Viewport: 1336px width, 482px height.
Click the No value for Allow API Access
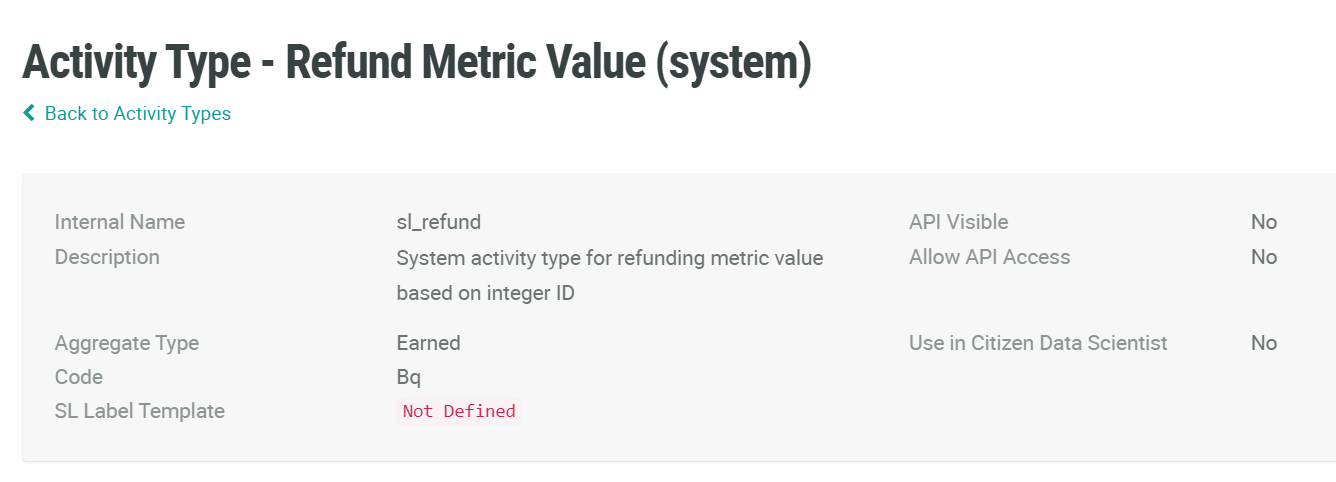click(x=1263, y=257)
